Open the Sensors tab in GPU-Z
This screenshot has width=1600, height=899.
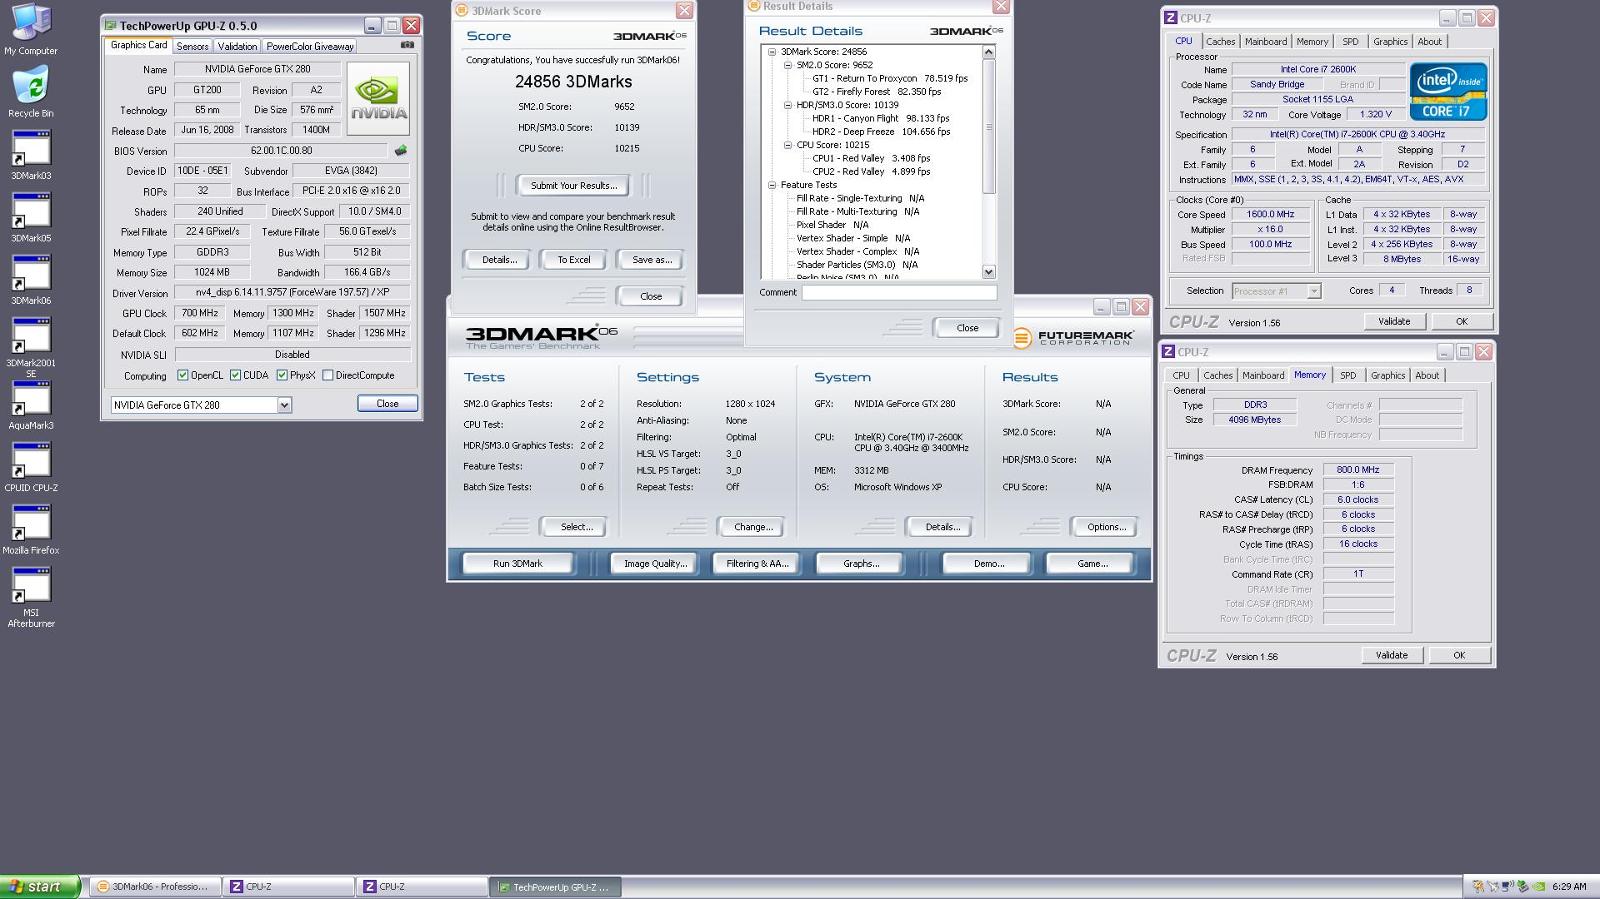point(192,46)
